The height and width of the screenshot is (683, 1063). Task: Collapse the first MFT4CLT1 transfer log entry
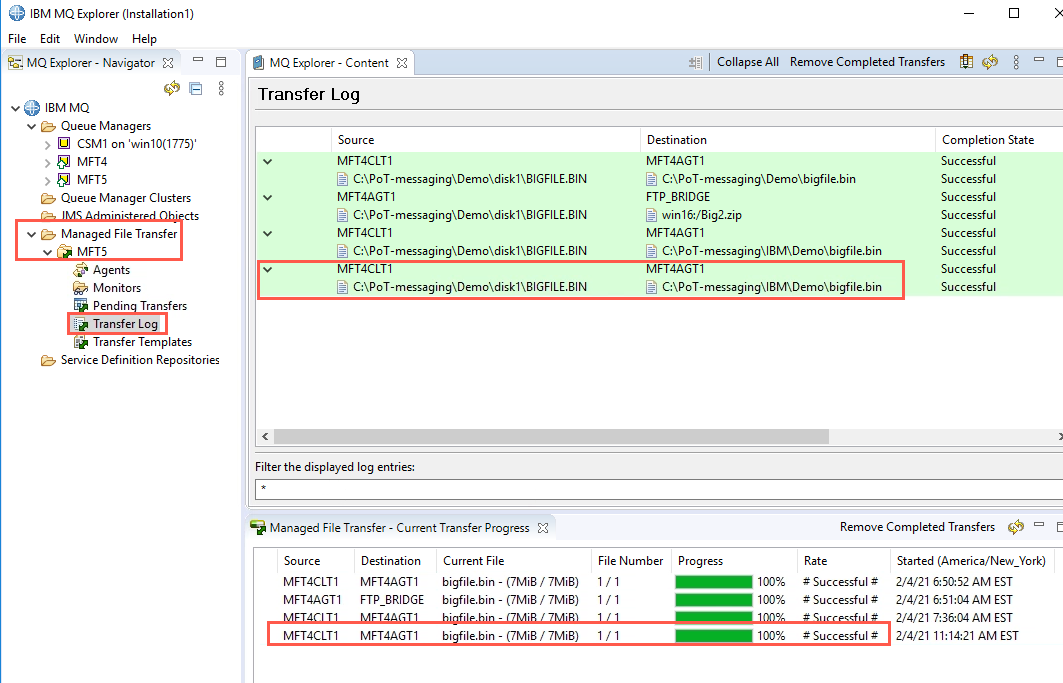coord(268,161)
